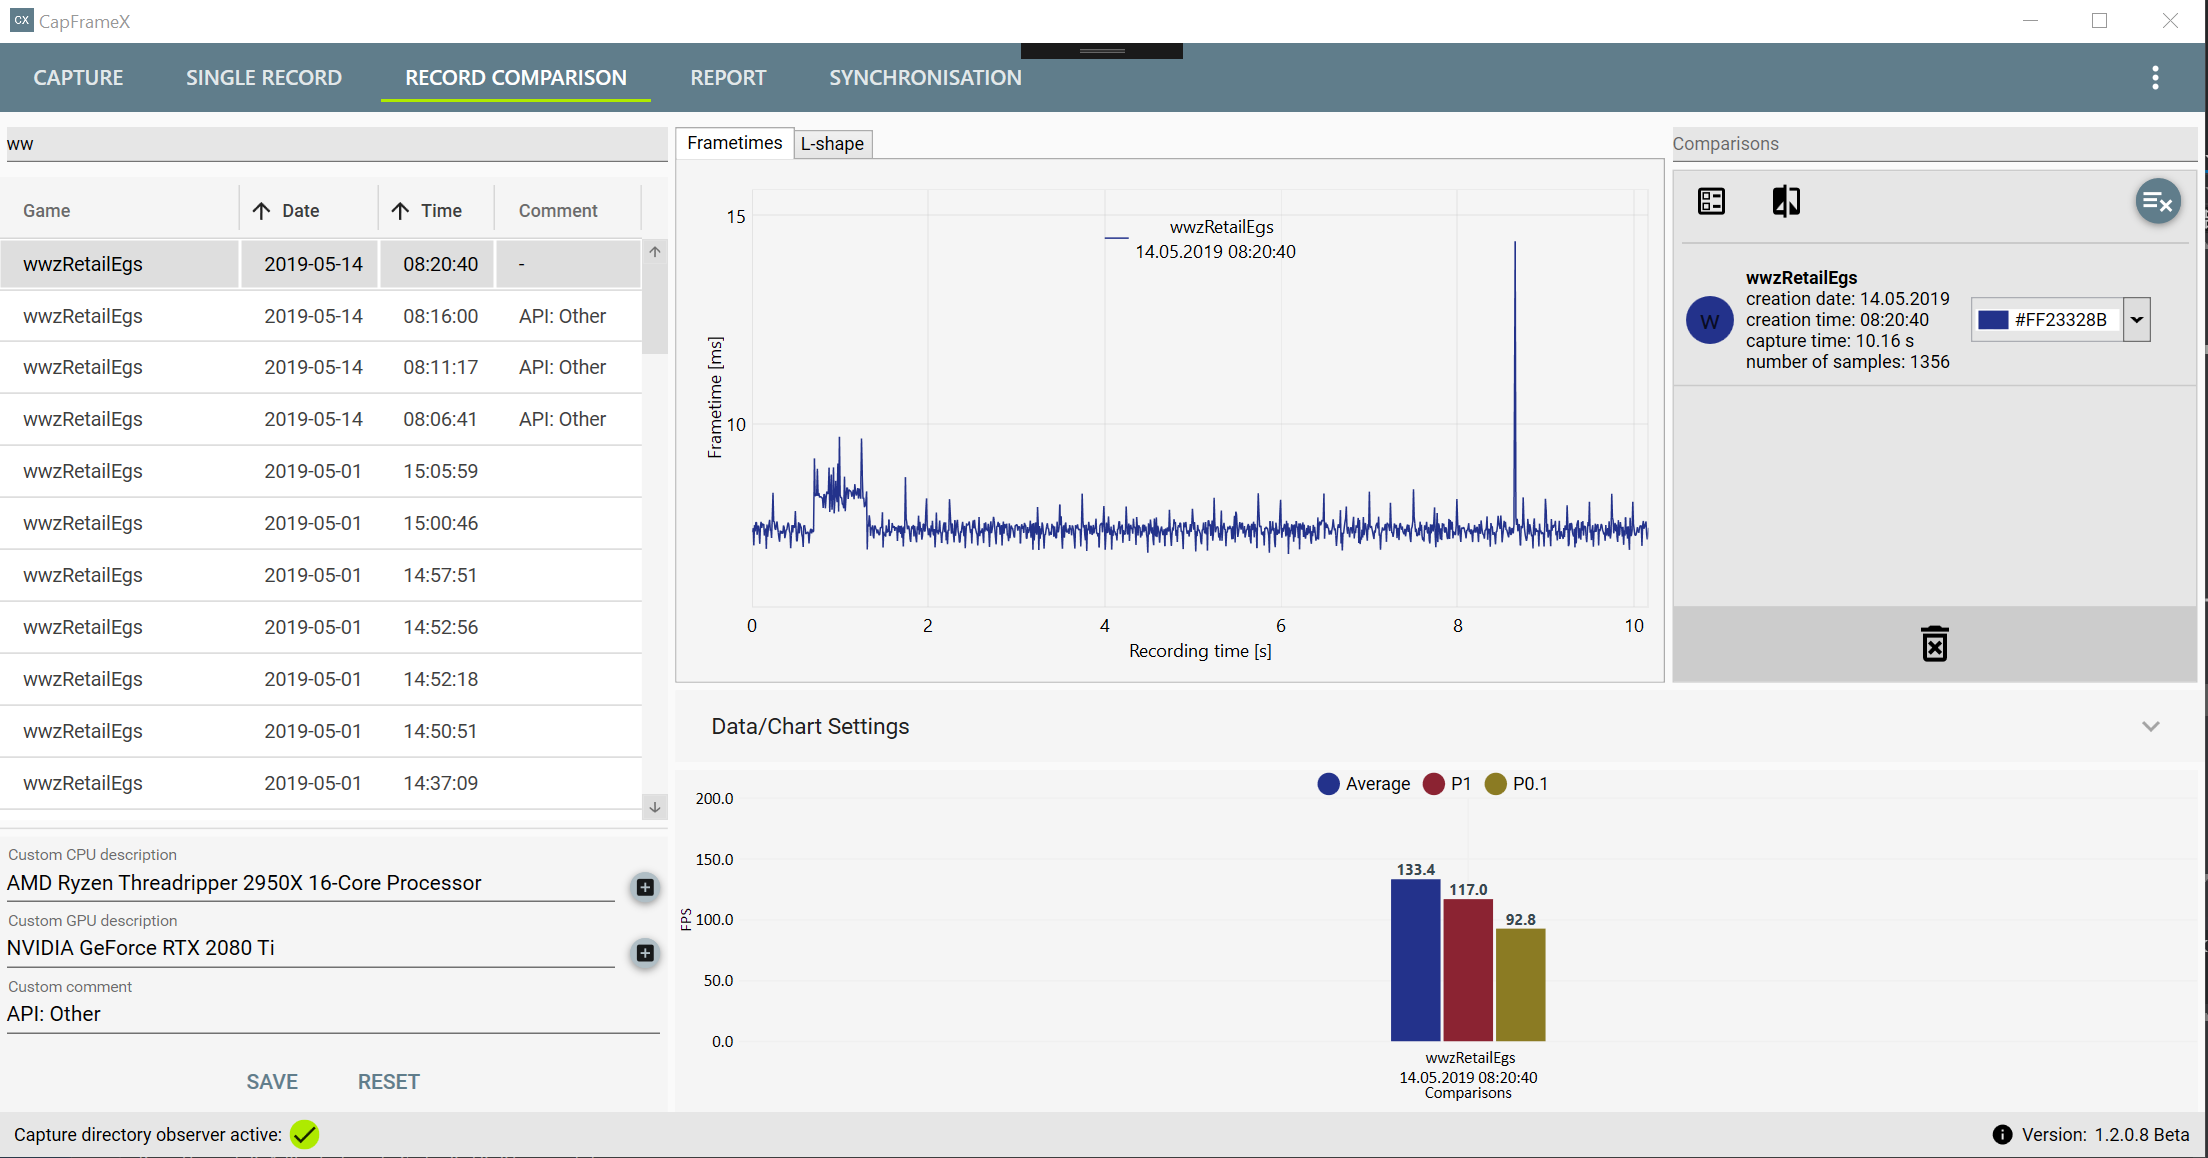Screen dimensions: 2208x1158
Task: Click the Data/Chart Settings header text
Action: pyautogui.click(x=810, y=726)
